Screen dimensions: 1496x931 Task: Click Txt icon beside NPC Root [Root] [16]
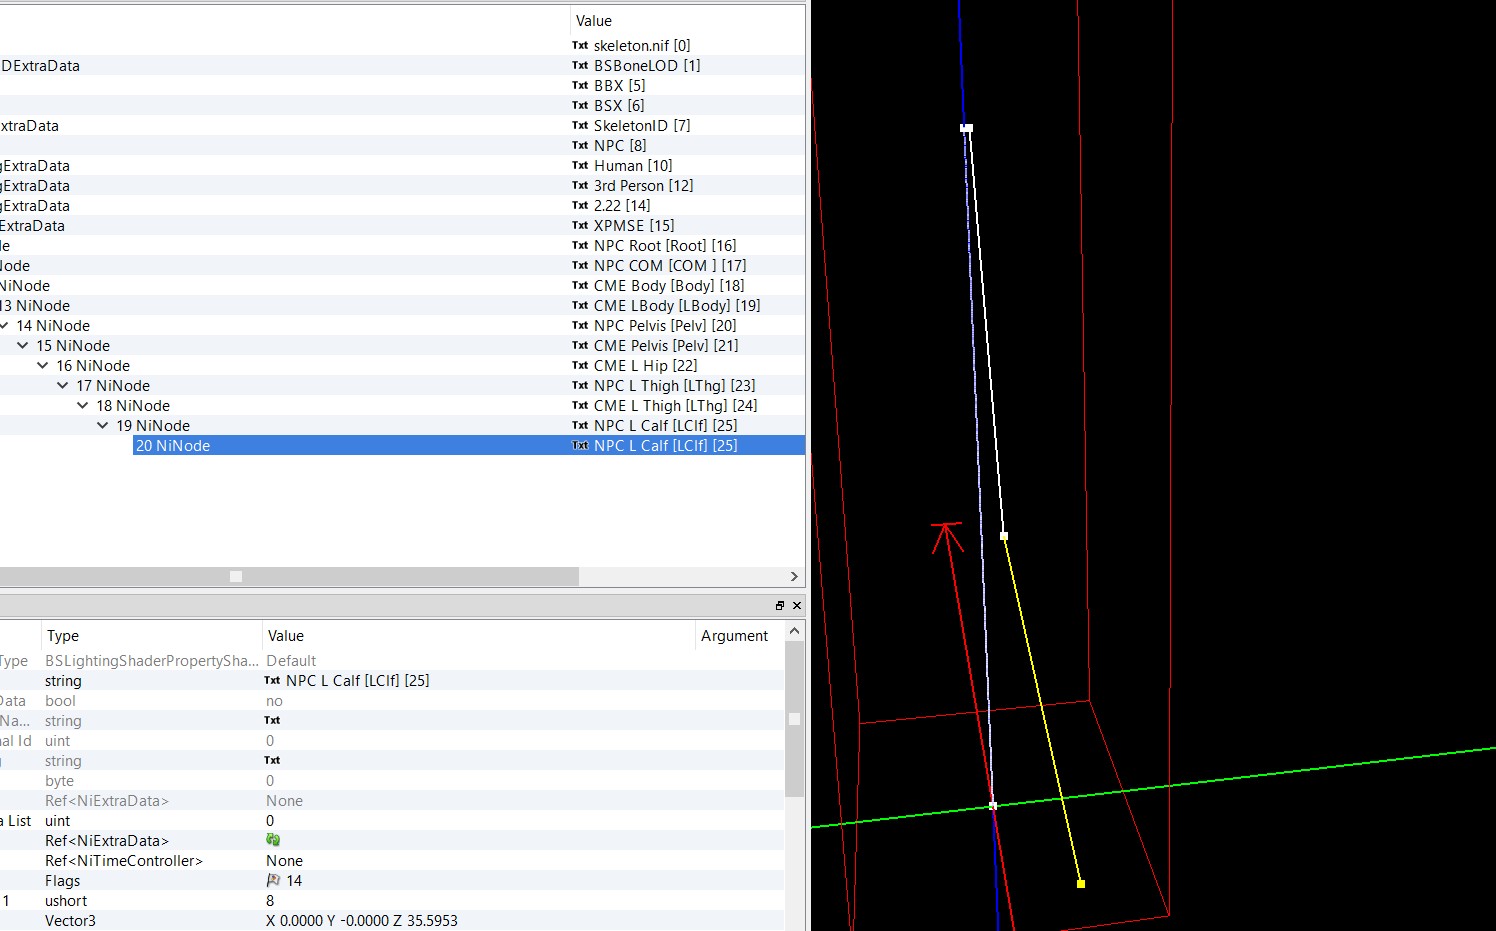(x=580, y=246)
